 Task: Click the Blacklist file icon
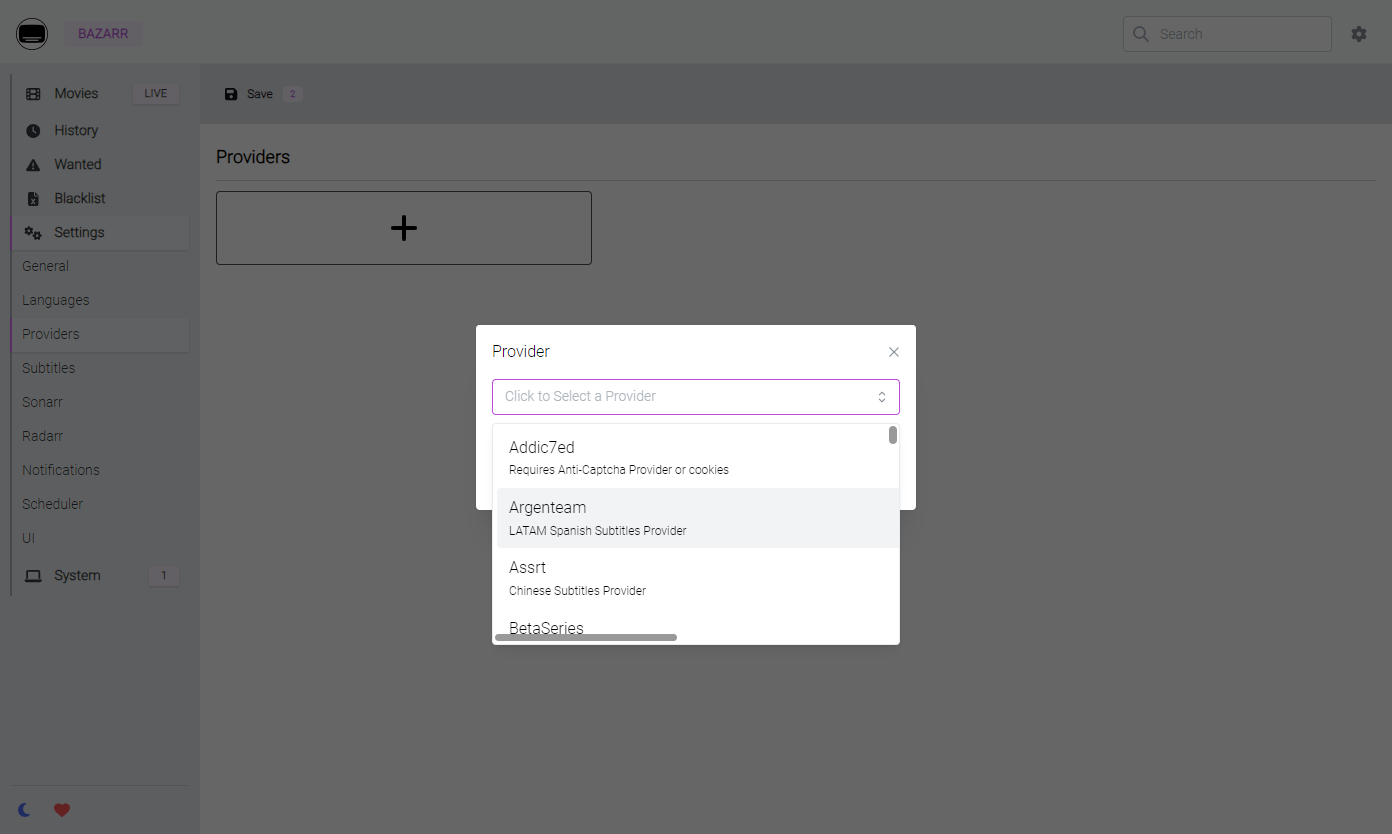pos(33,199)
